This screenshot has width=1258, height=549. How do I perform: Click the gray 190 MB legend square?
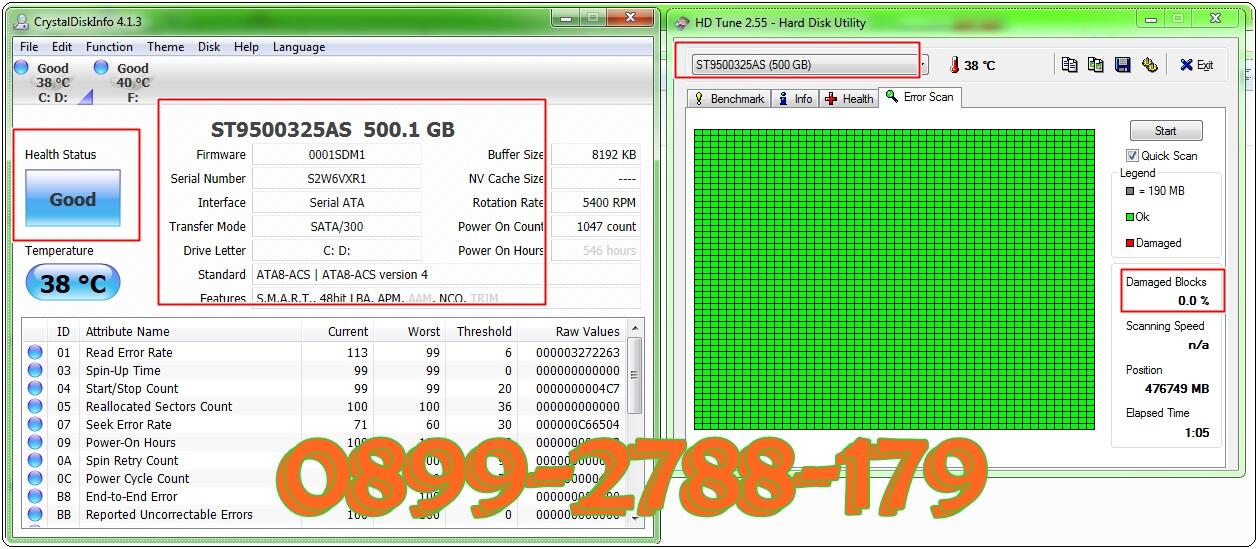click(1129, 191)
